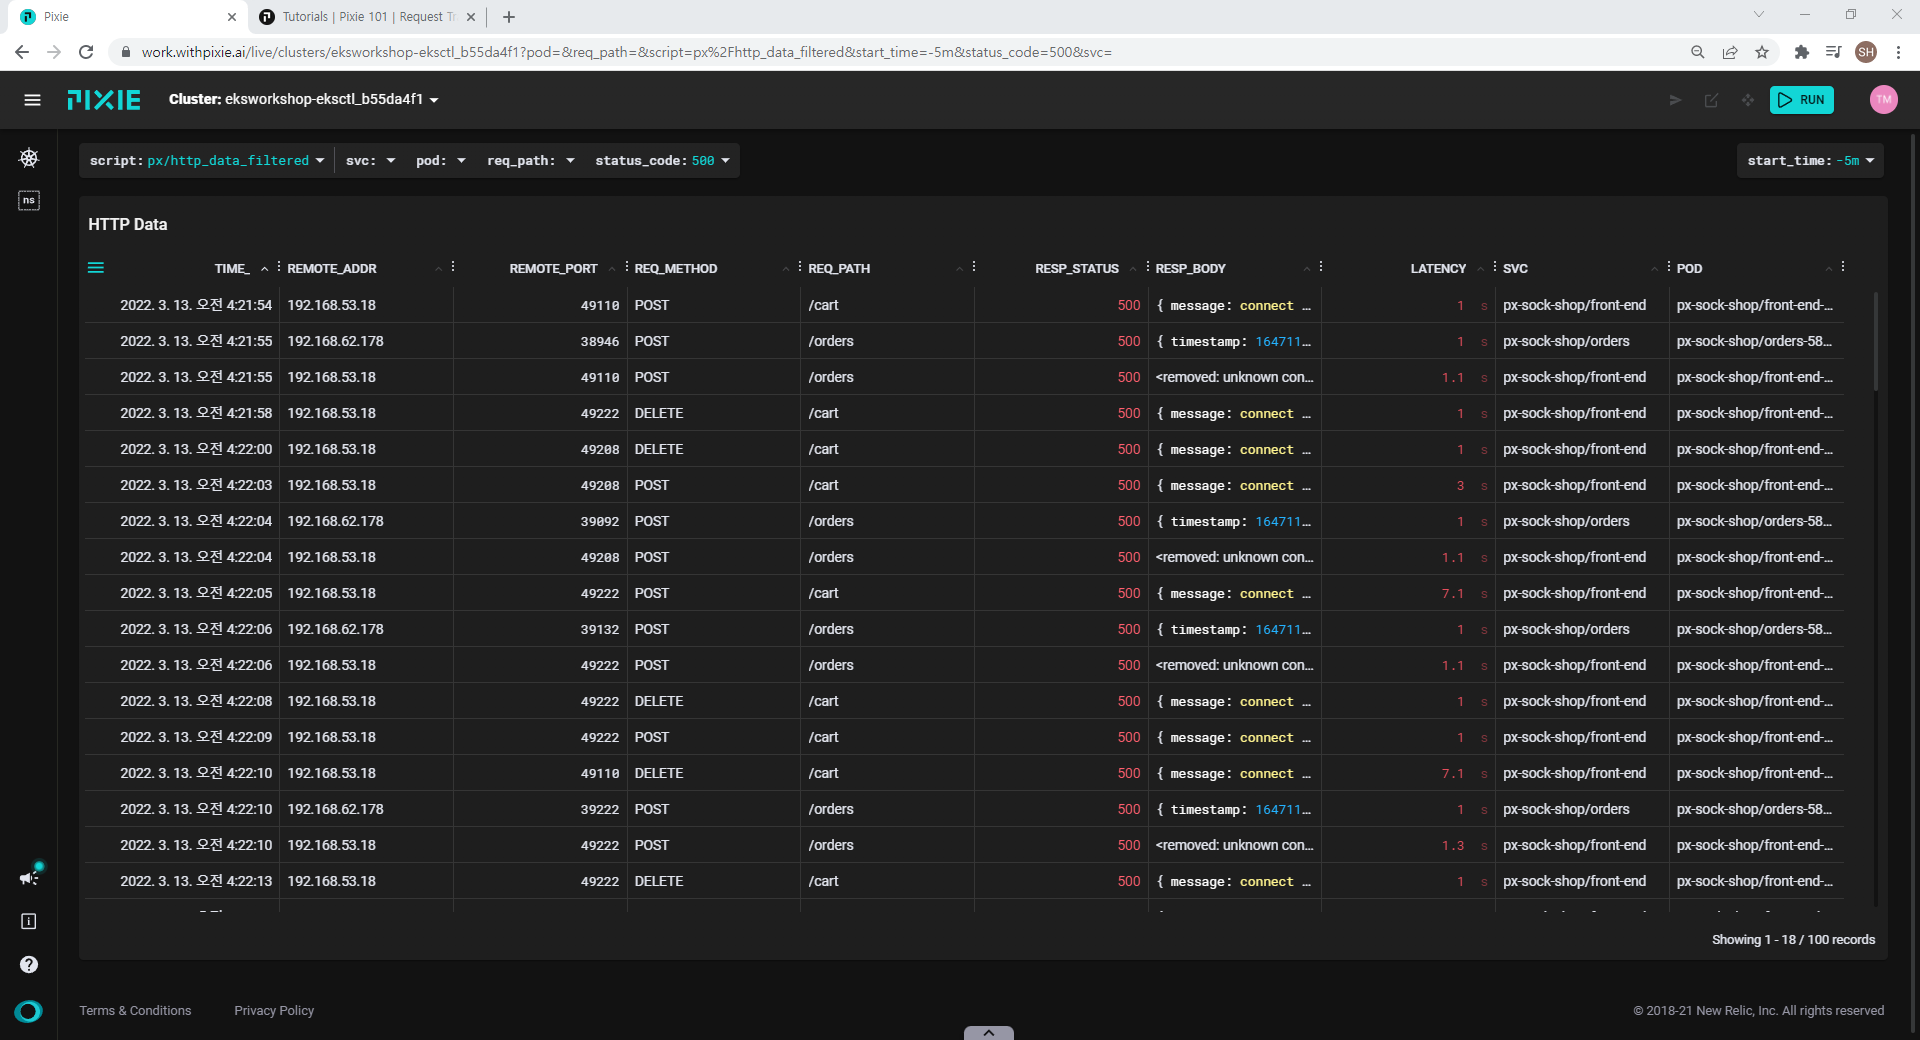Click the HTTP Data table title
1920x1040 pixels.
128,225
